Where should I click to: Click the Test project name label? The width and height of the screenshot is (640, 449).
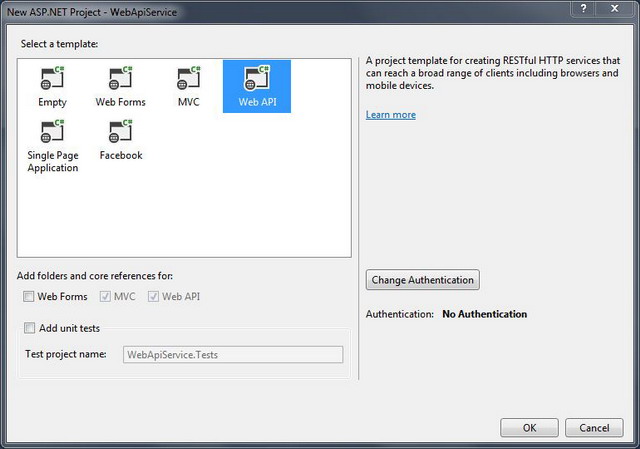(x=66, y=354)
